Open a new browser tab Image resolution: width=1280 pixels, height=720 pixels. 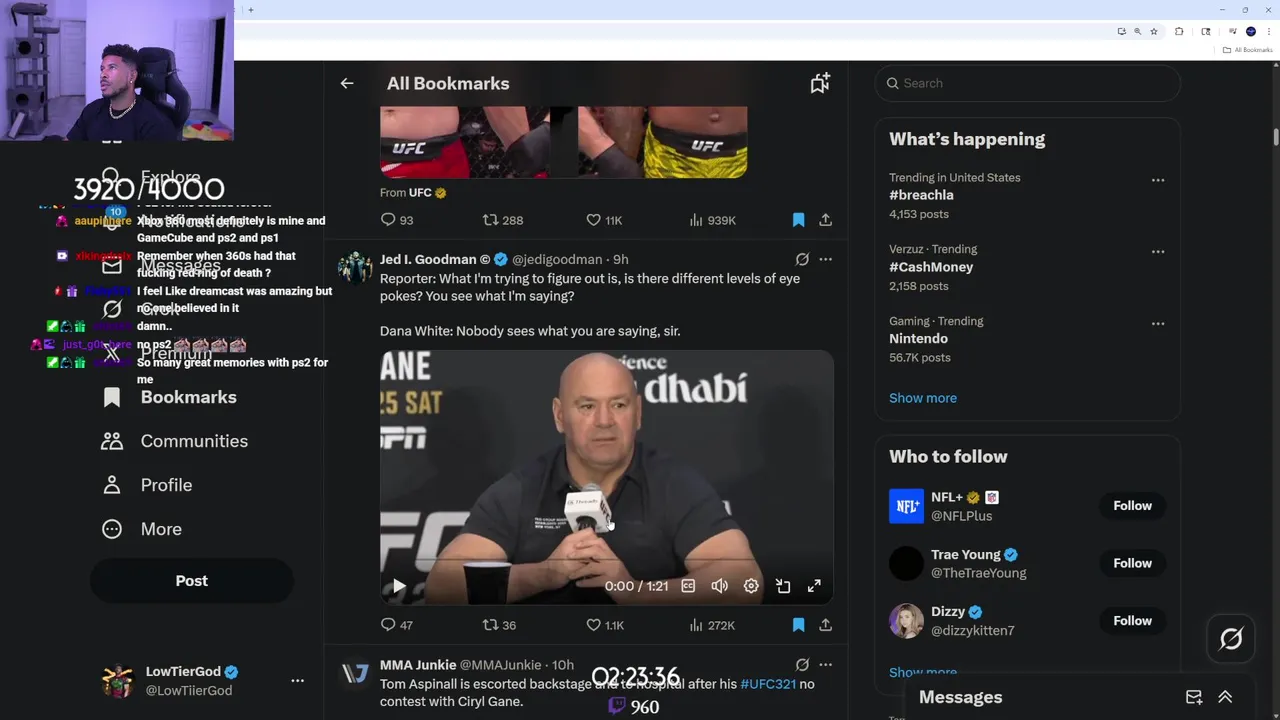coord(250,10)
